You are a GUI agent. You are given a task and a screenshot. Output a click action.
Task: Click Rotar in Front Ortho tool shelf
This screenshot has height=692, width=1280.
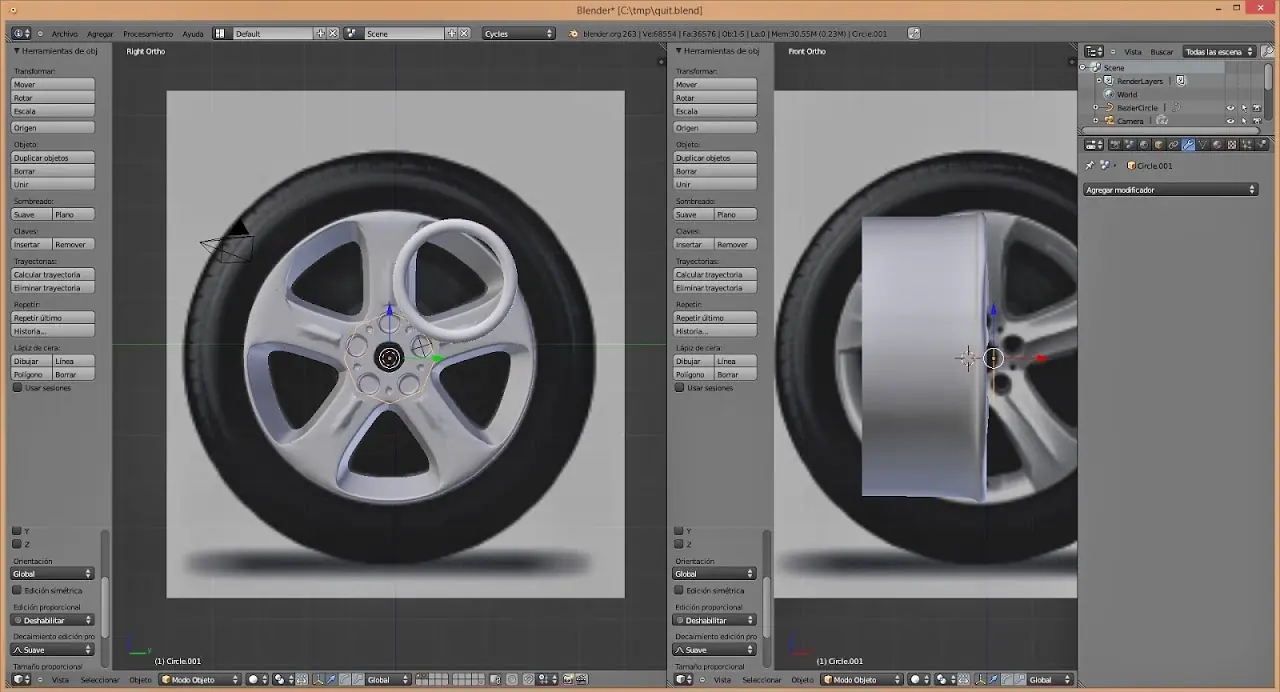[714, 98]
